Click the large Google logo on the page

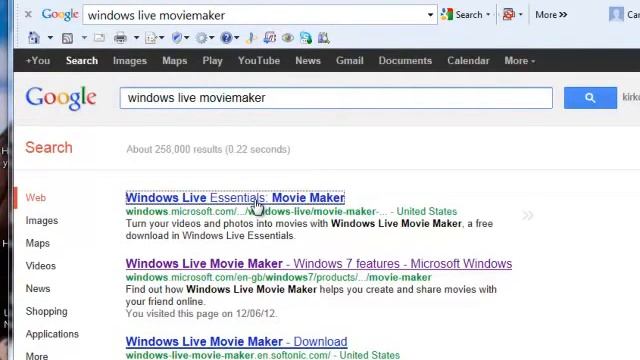[x=61, y=98]
